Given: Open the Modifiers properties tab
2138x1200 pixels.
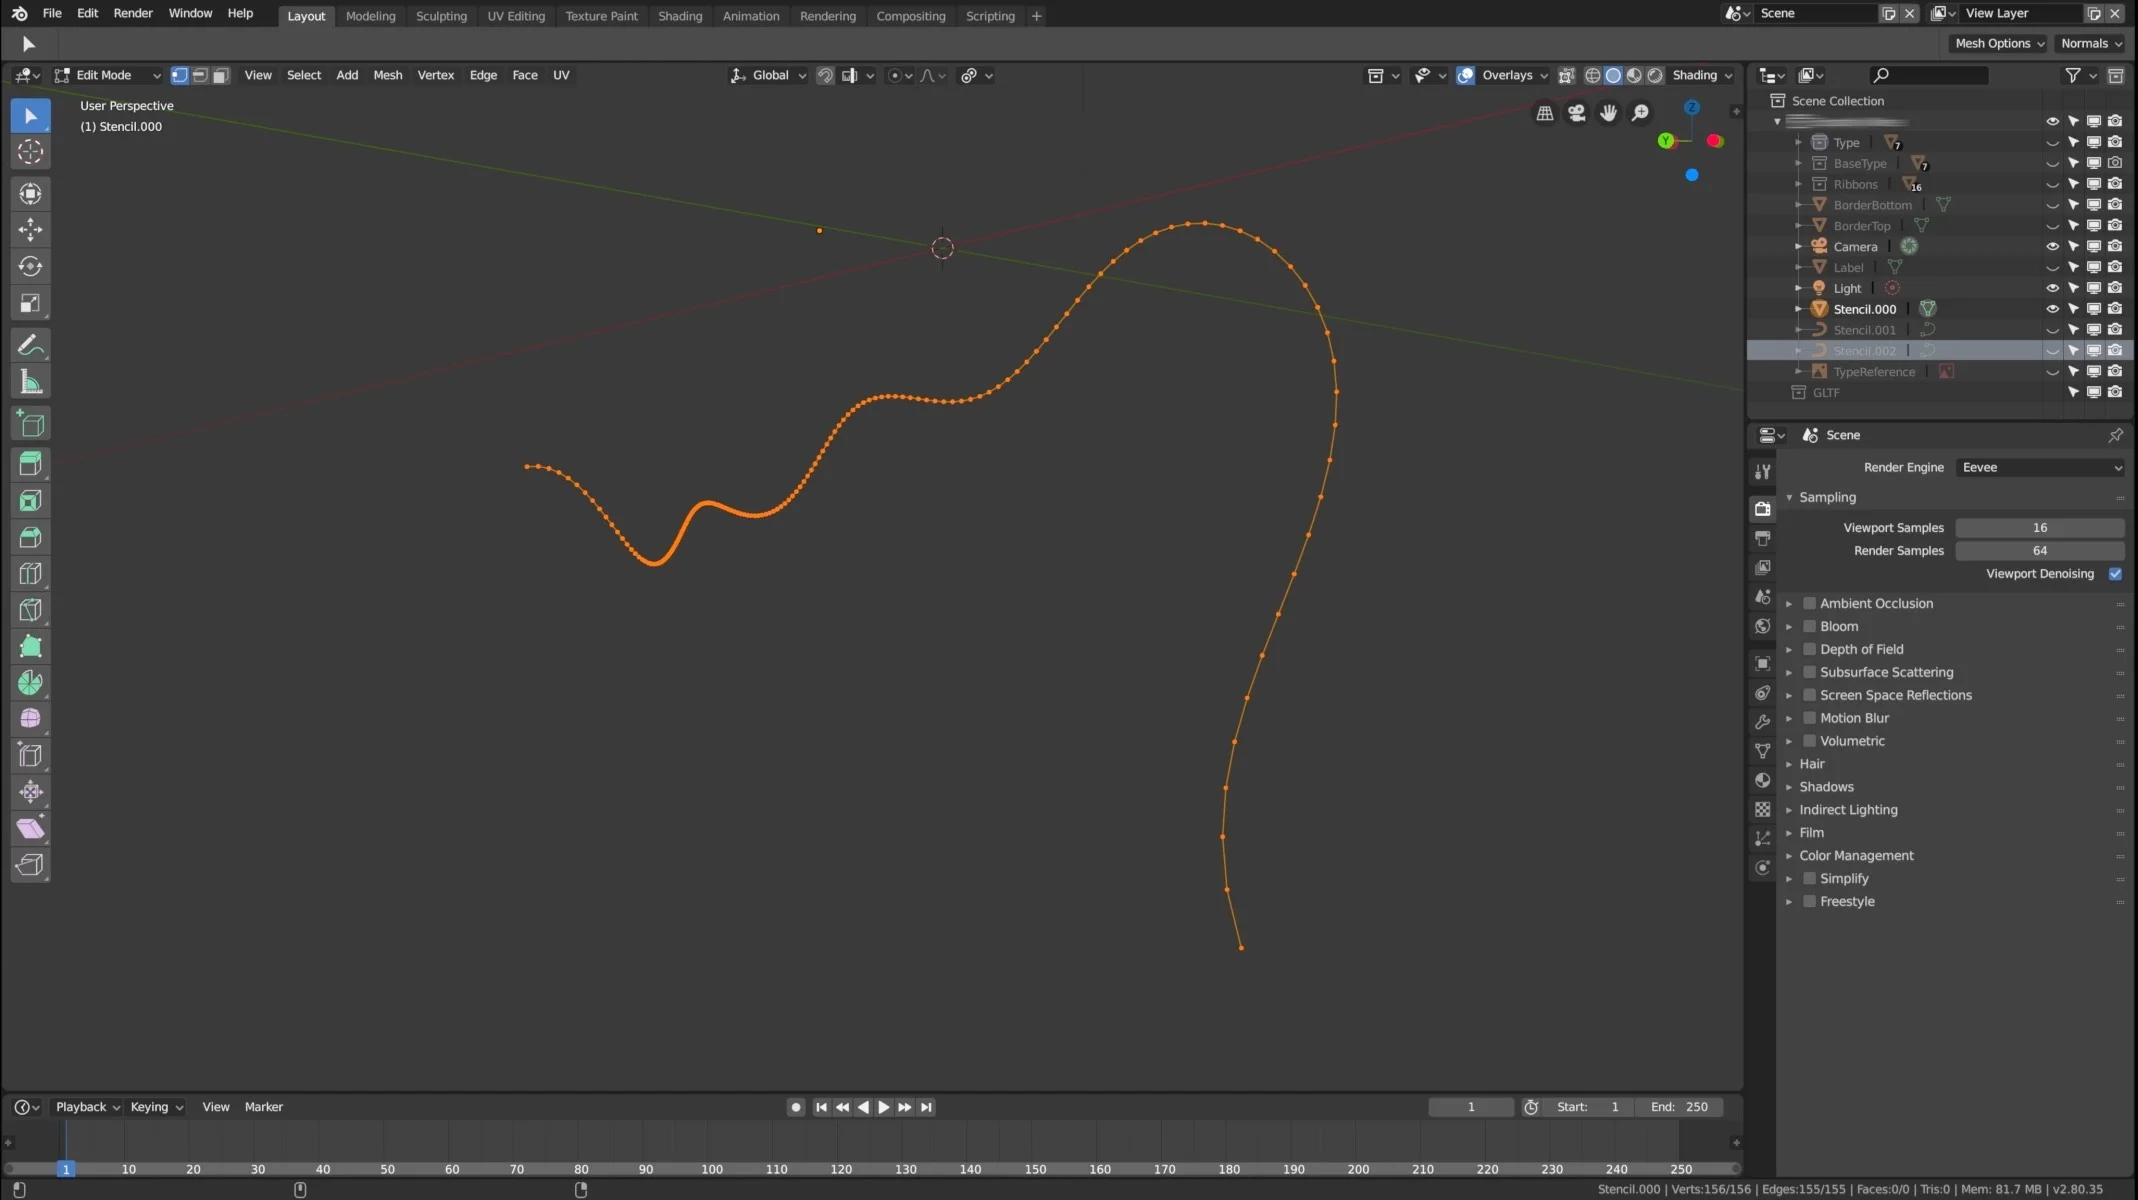Looking at the screenshot, I should pos(1762,722).
